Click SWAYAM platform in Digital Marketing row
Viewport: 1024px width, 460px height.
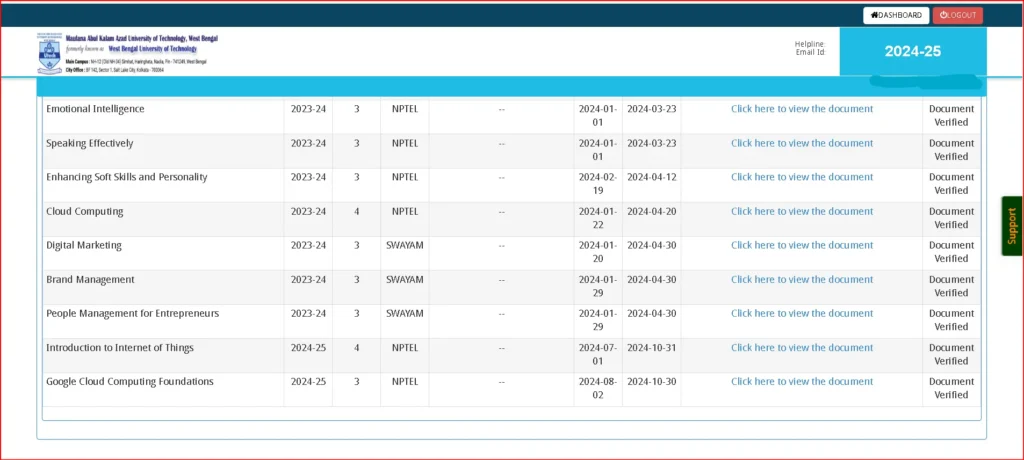[x=405, y=245]
